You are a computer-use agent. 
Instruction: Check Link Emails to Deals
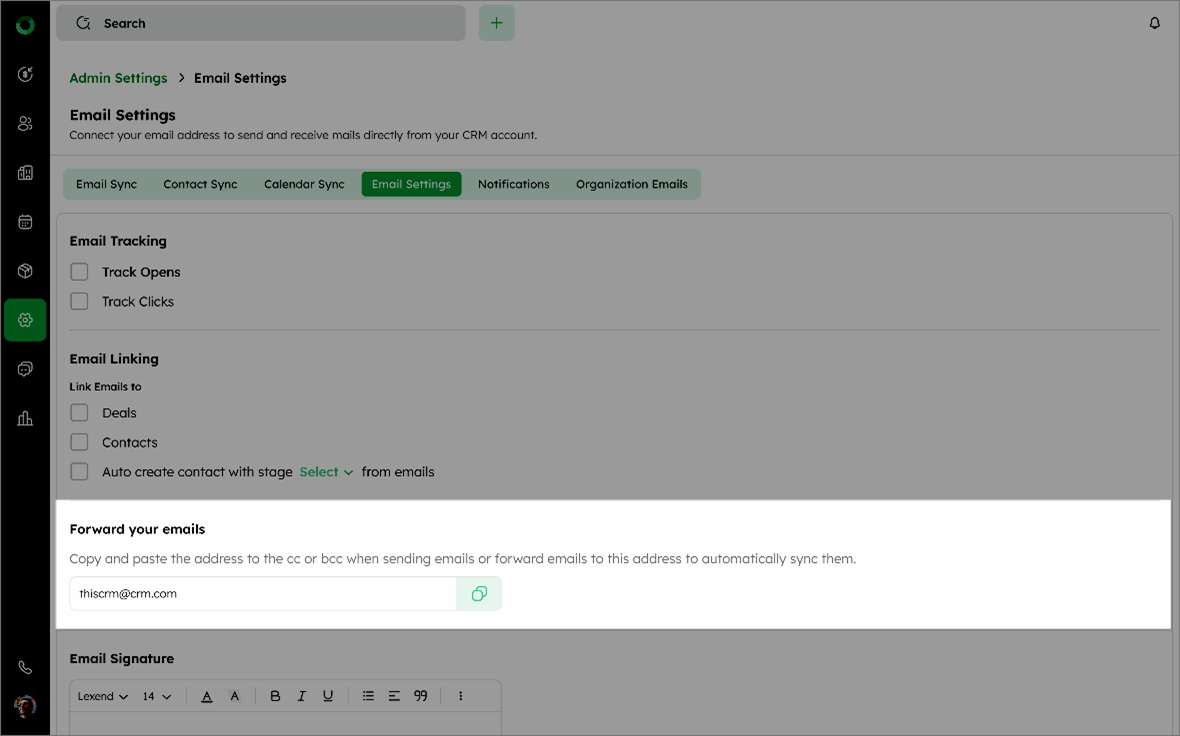[80, 413]
